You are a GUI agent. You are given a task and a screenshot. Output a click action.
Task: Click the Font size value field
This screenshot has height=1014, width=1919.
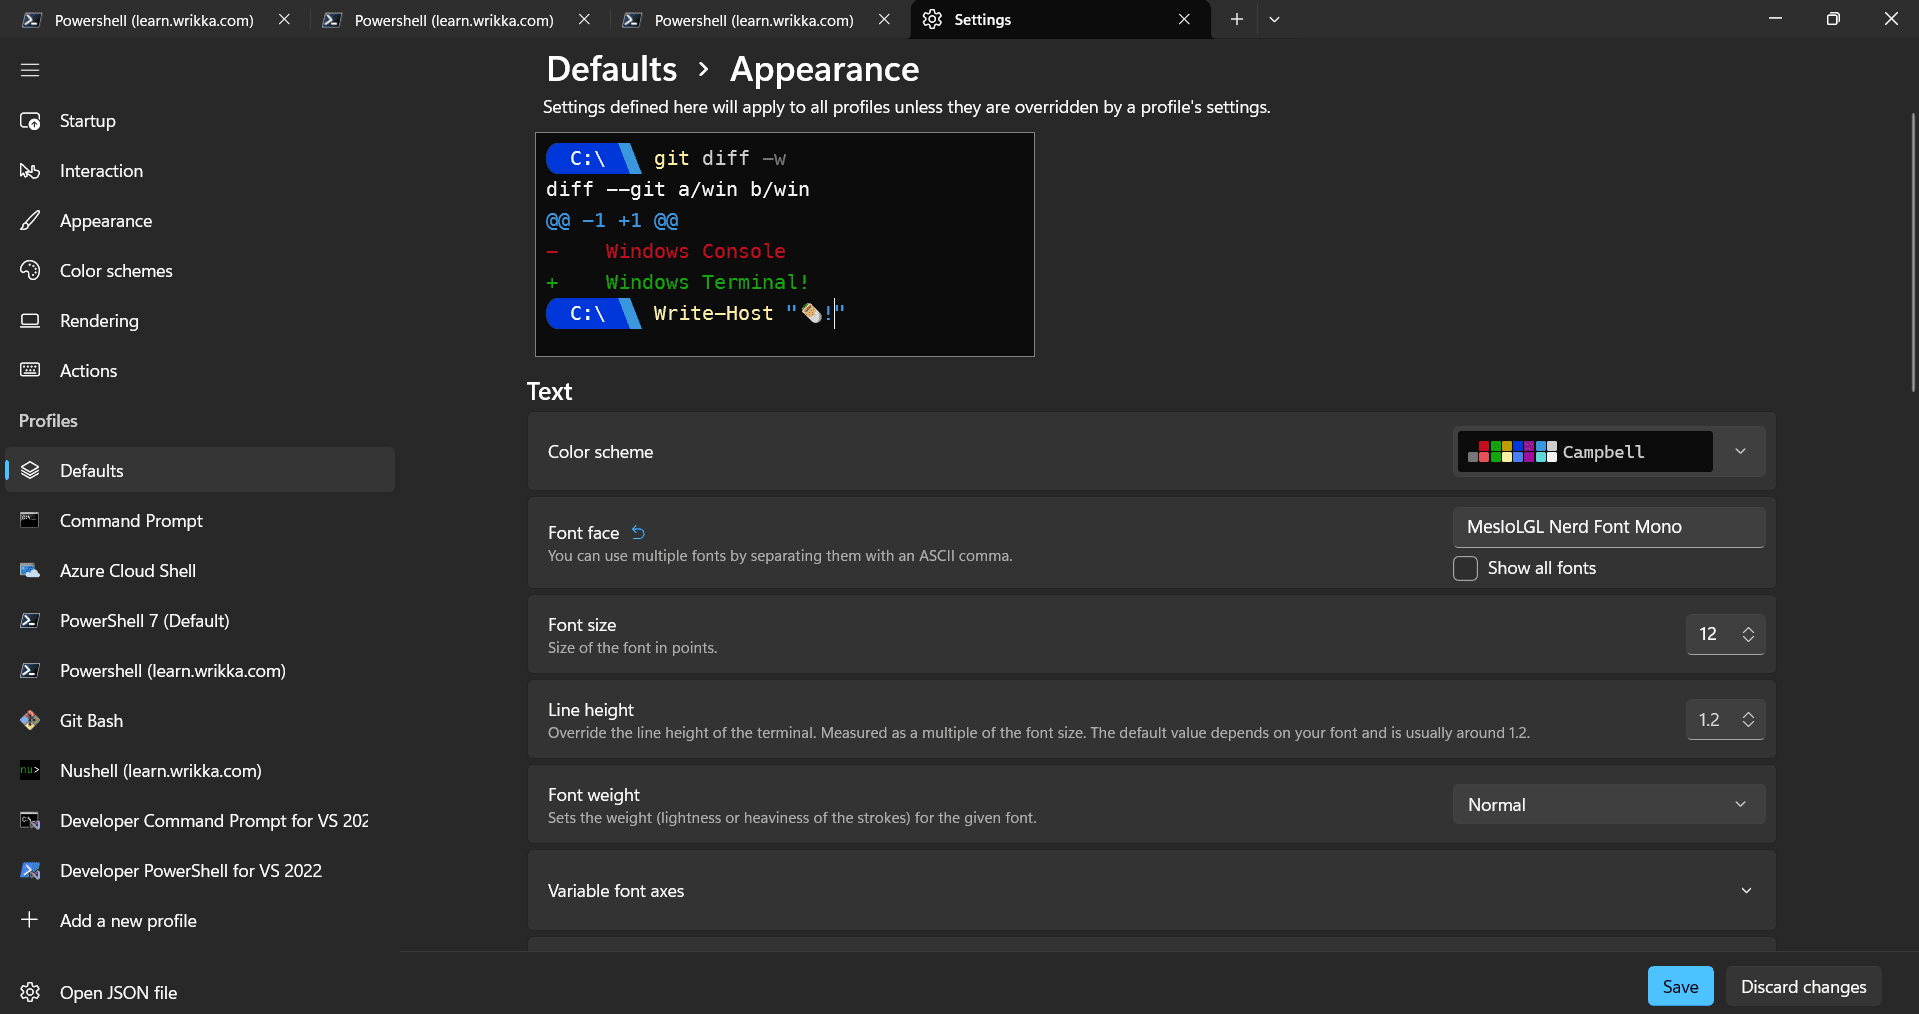(1710, 634)
